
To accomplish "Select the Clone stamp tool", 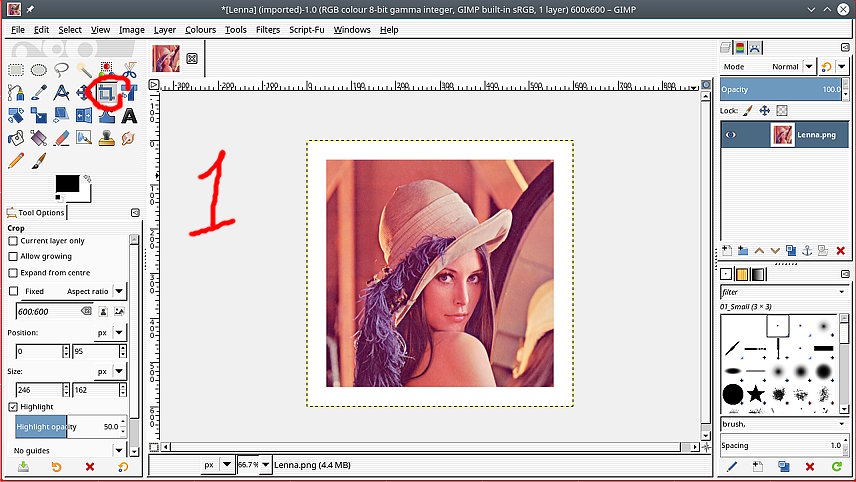I will coord(106,138).
